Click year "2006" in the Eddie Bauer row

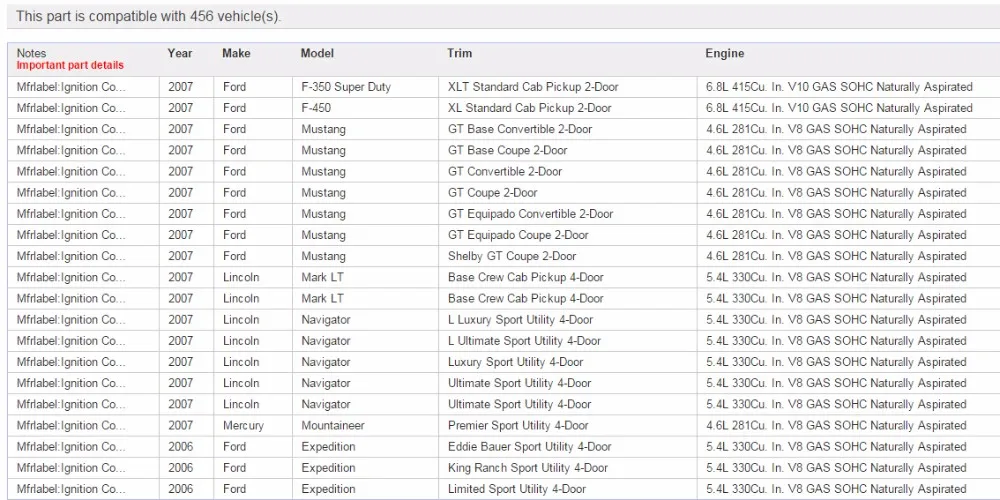coord(180,446)
